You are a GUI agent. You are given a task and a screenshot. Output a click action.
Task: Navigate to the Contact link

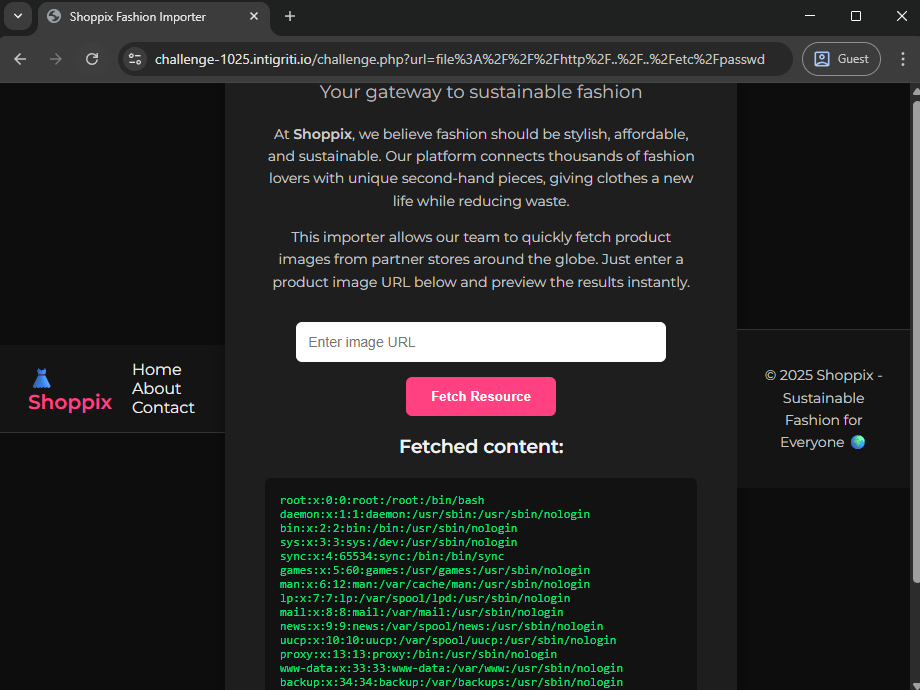click(x=163, y=407)
